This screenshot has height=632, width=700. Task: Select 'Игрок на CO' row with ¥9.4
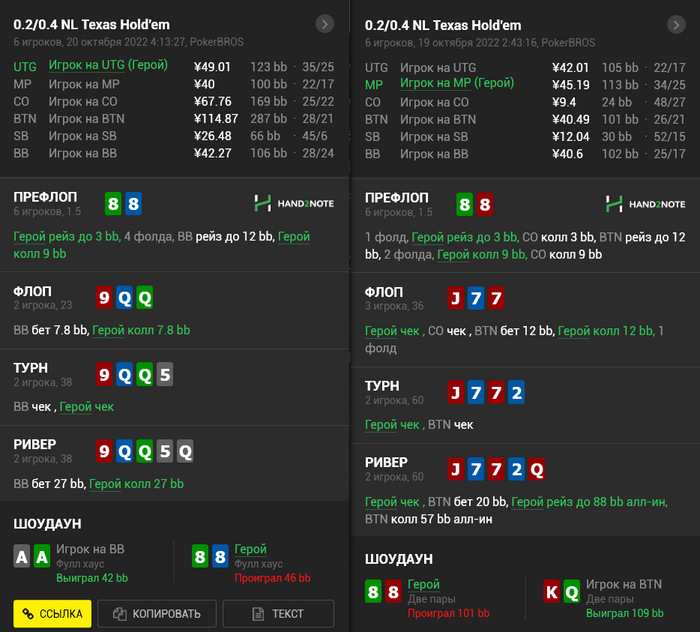click(525, 102)
